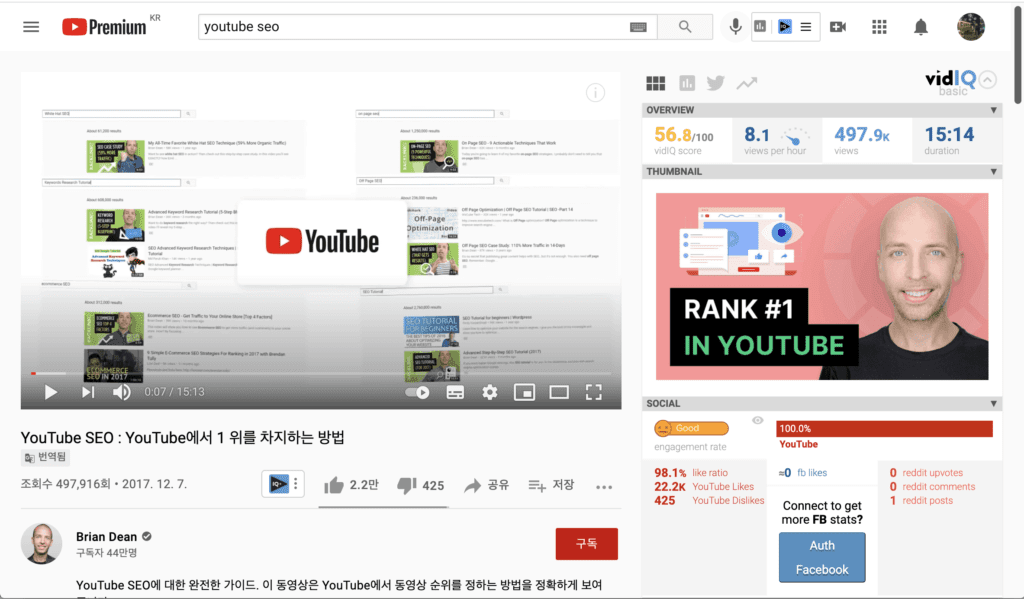Click the 번역됨 translated label
Screen dimensions: 1024x599
[46, 457]
